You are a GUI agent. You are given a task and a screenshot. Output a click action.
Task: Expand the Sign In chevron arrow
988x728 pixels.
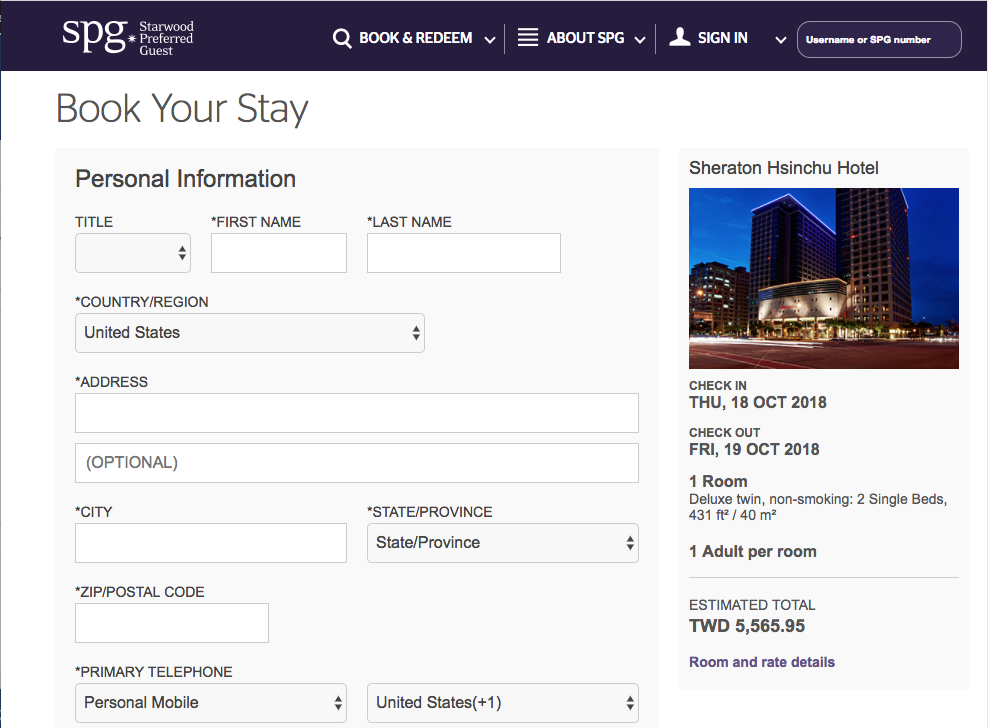(781, 40)
